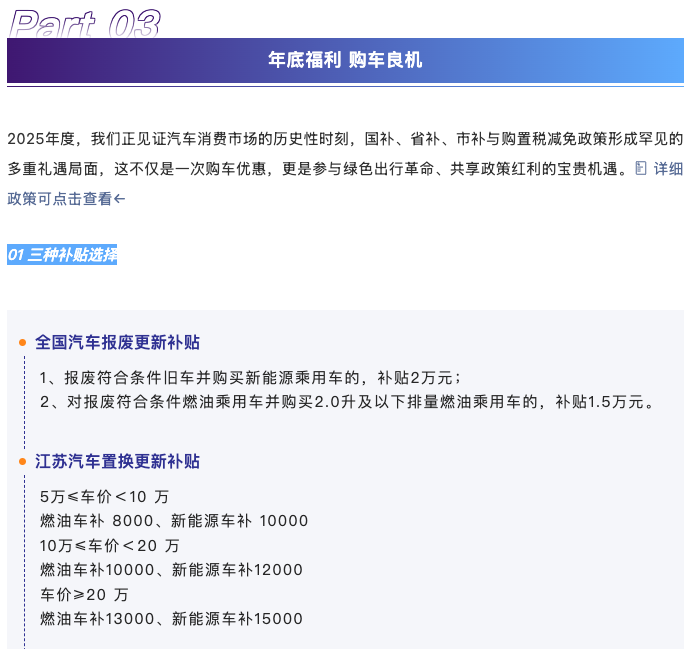Open the 政策可点击查看 policy link

(60, 199)
